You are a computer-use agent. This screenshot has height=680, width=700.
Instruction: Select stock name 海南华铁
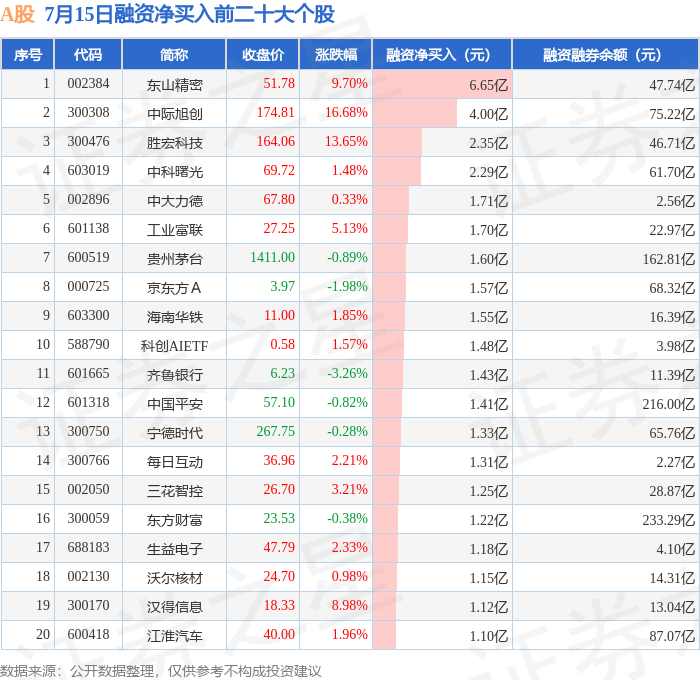175,317
